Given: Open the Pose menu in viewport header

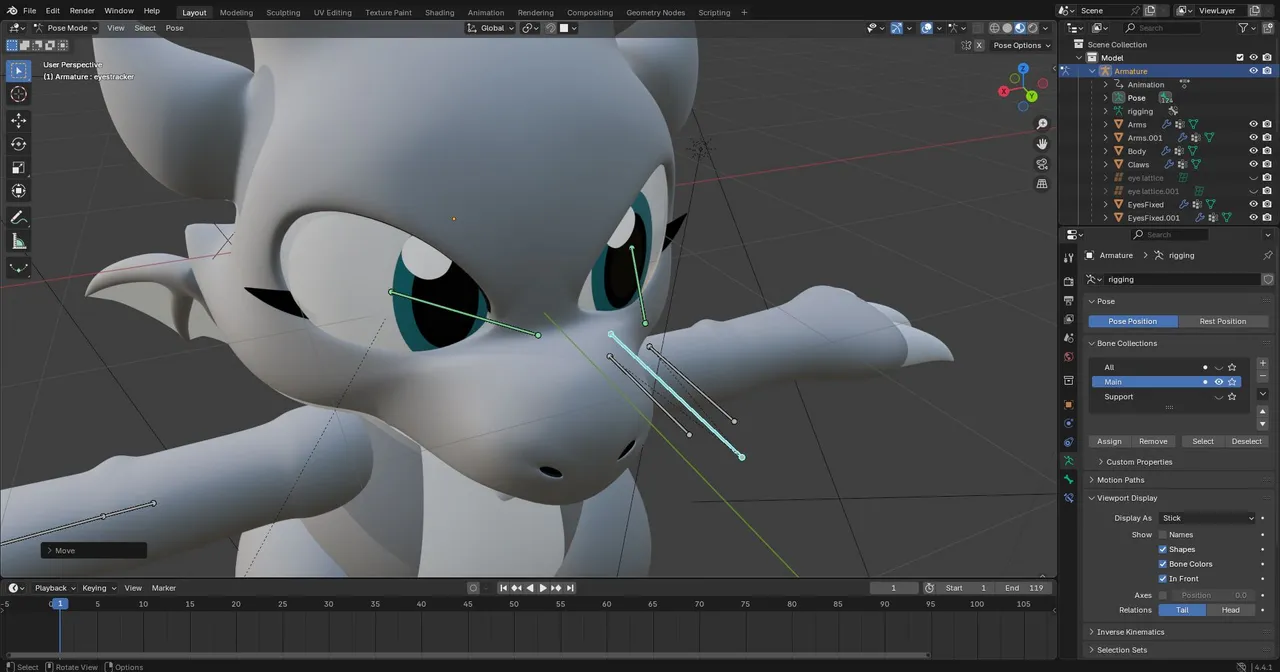Looking at the screenshot, I should pyautogui.click(x=174, y=28).
